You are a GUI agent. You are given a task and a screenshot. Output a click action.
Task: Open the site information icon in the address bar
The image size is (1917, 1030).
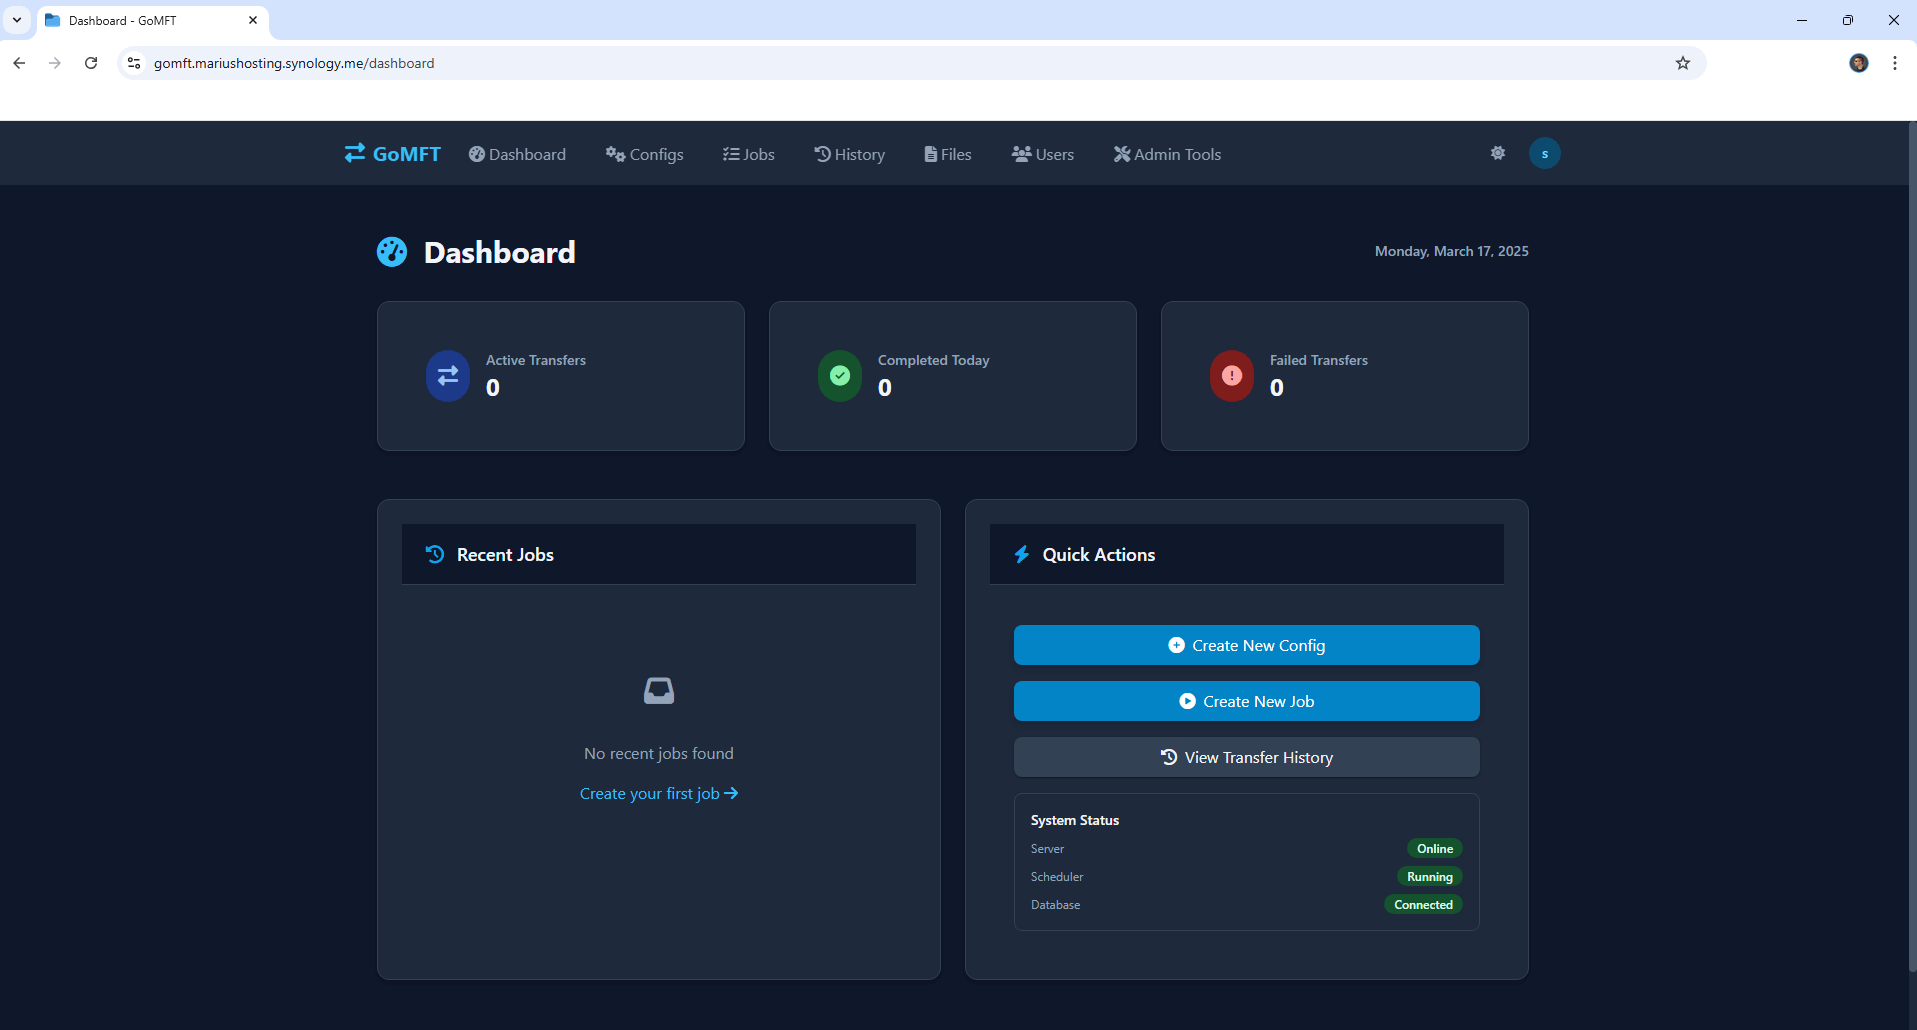coord(134,63)
